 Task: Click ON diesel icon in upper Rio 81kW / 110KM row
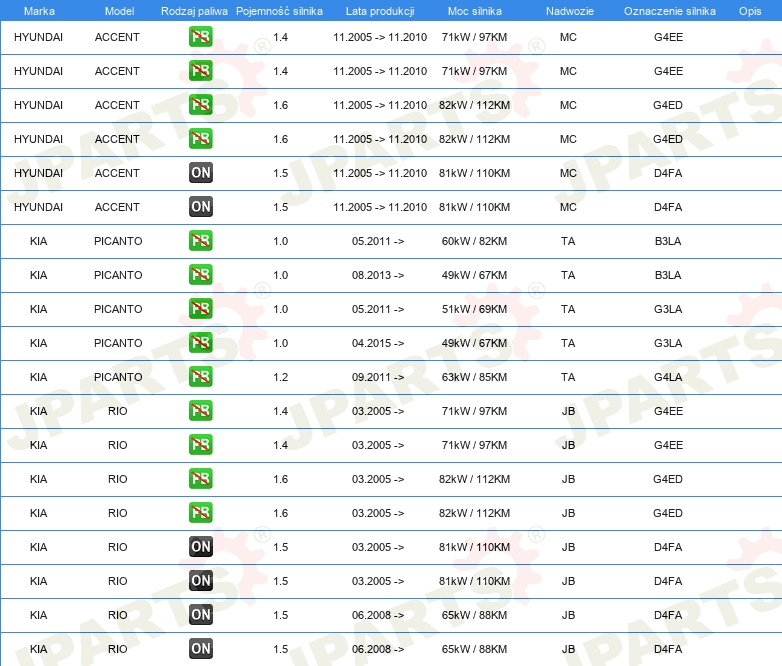point(200,546)
